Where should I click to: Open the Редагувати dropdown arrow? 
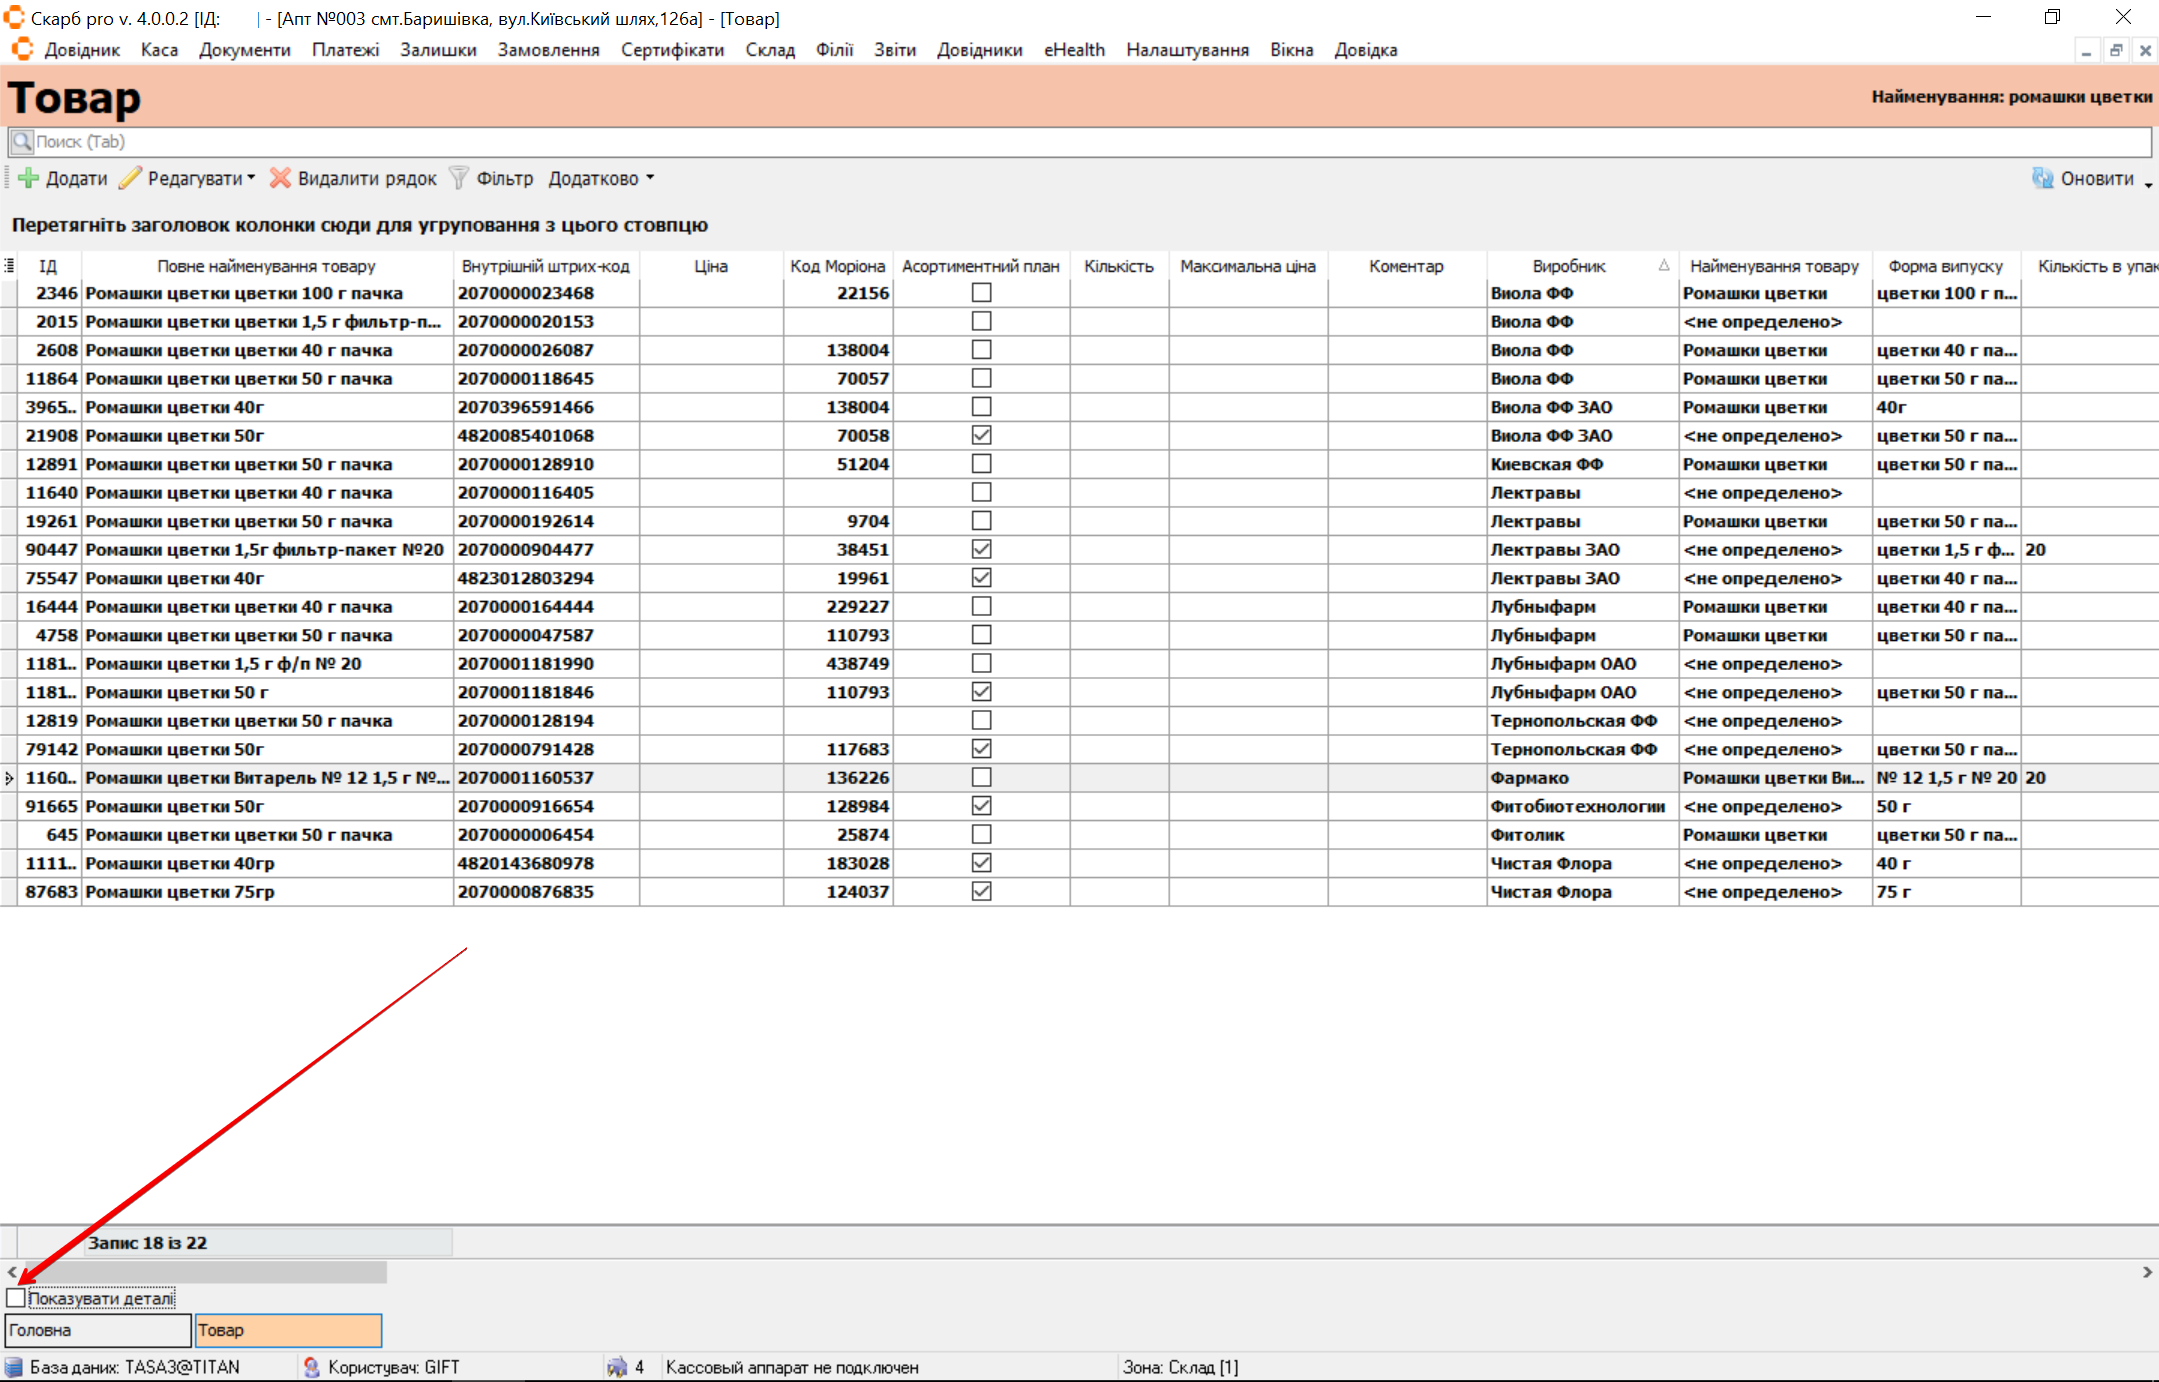251,178
